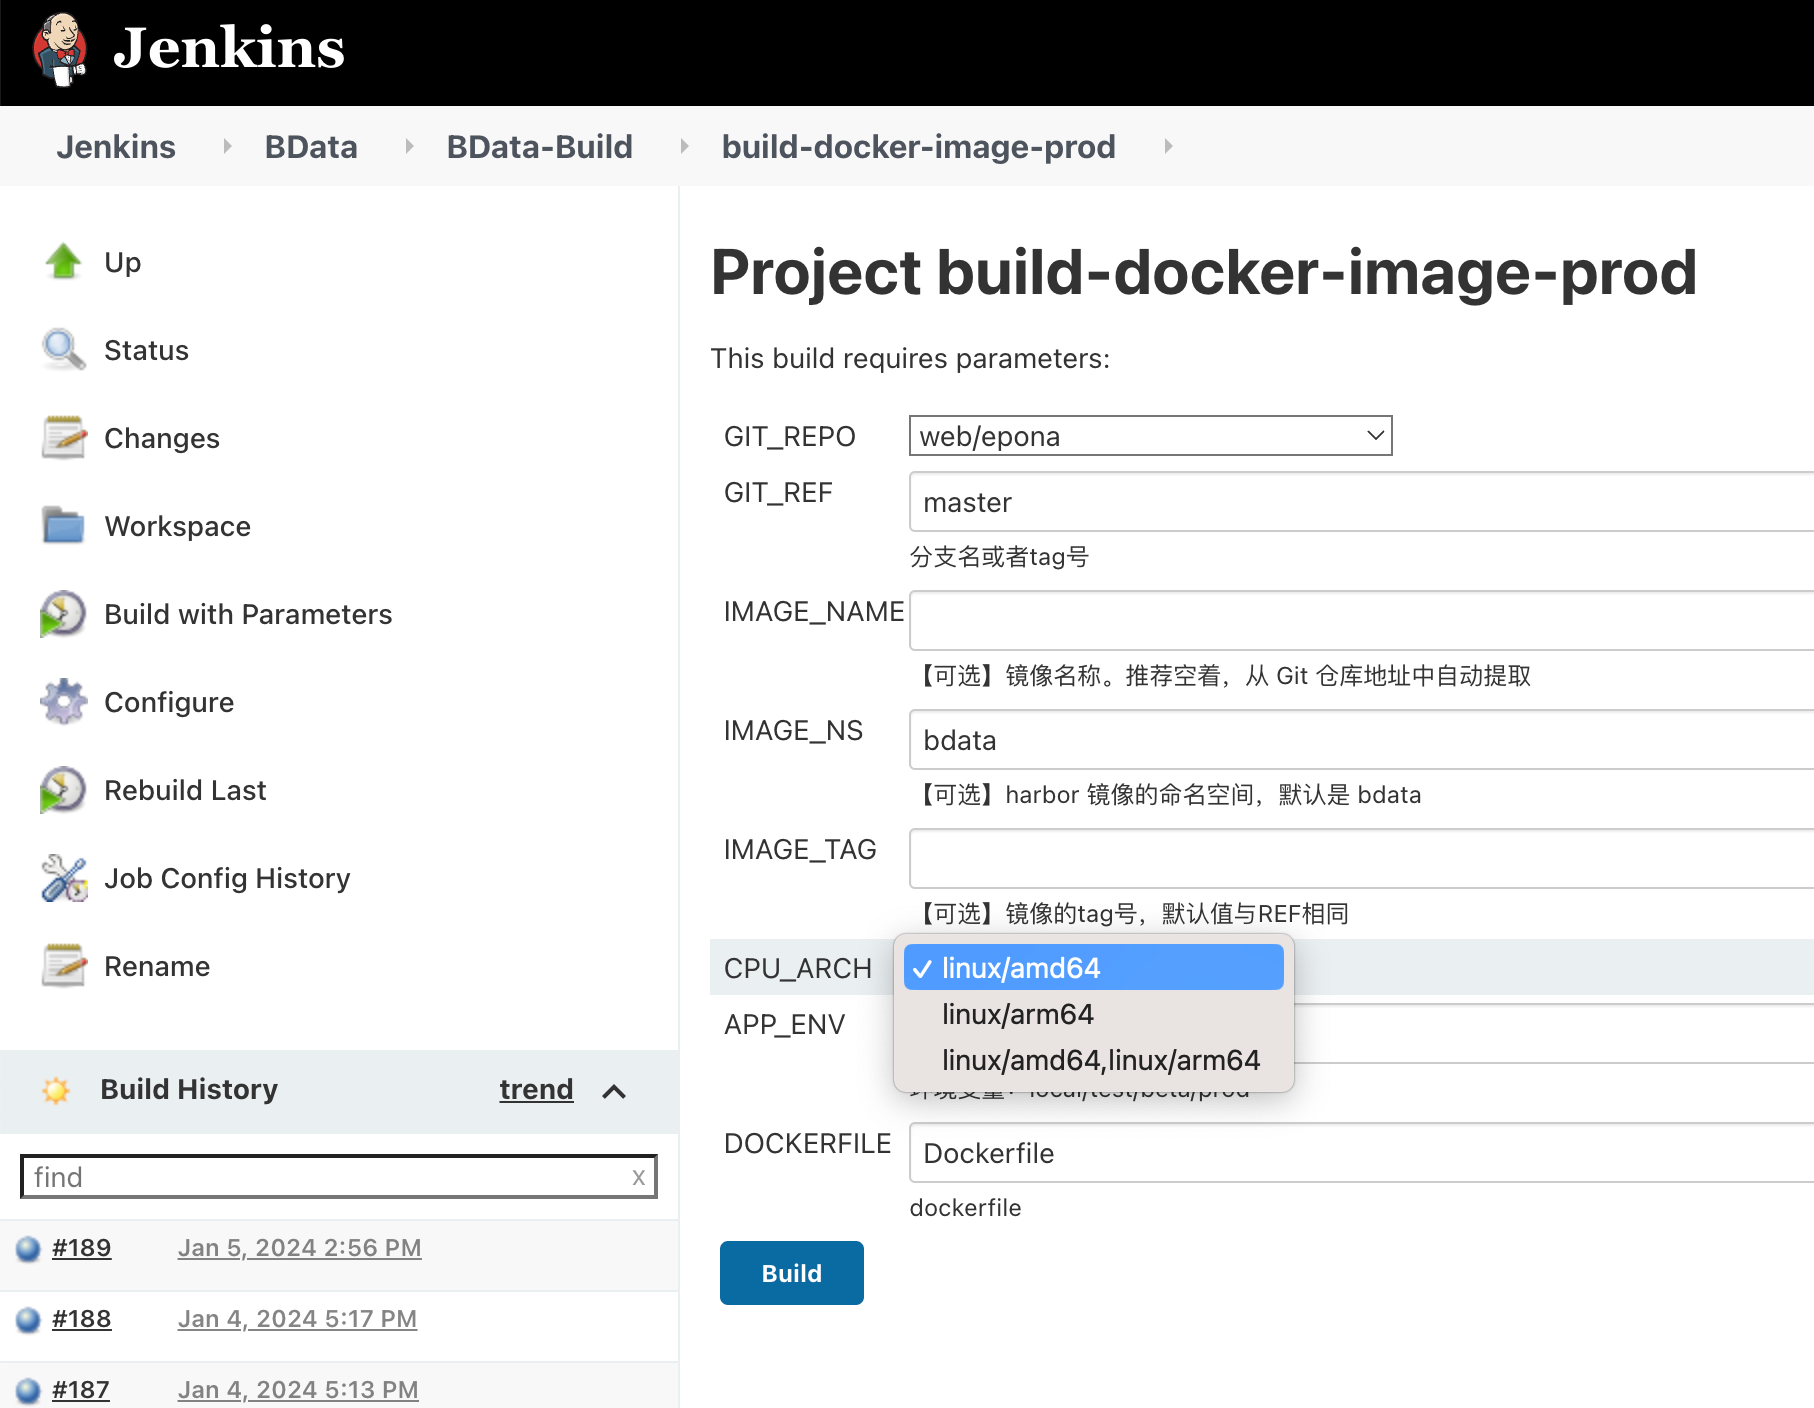Click the DOCKERFILE parameter label
The height and width of the screenshot is (1408, 1814).
point(808,1143)
